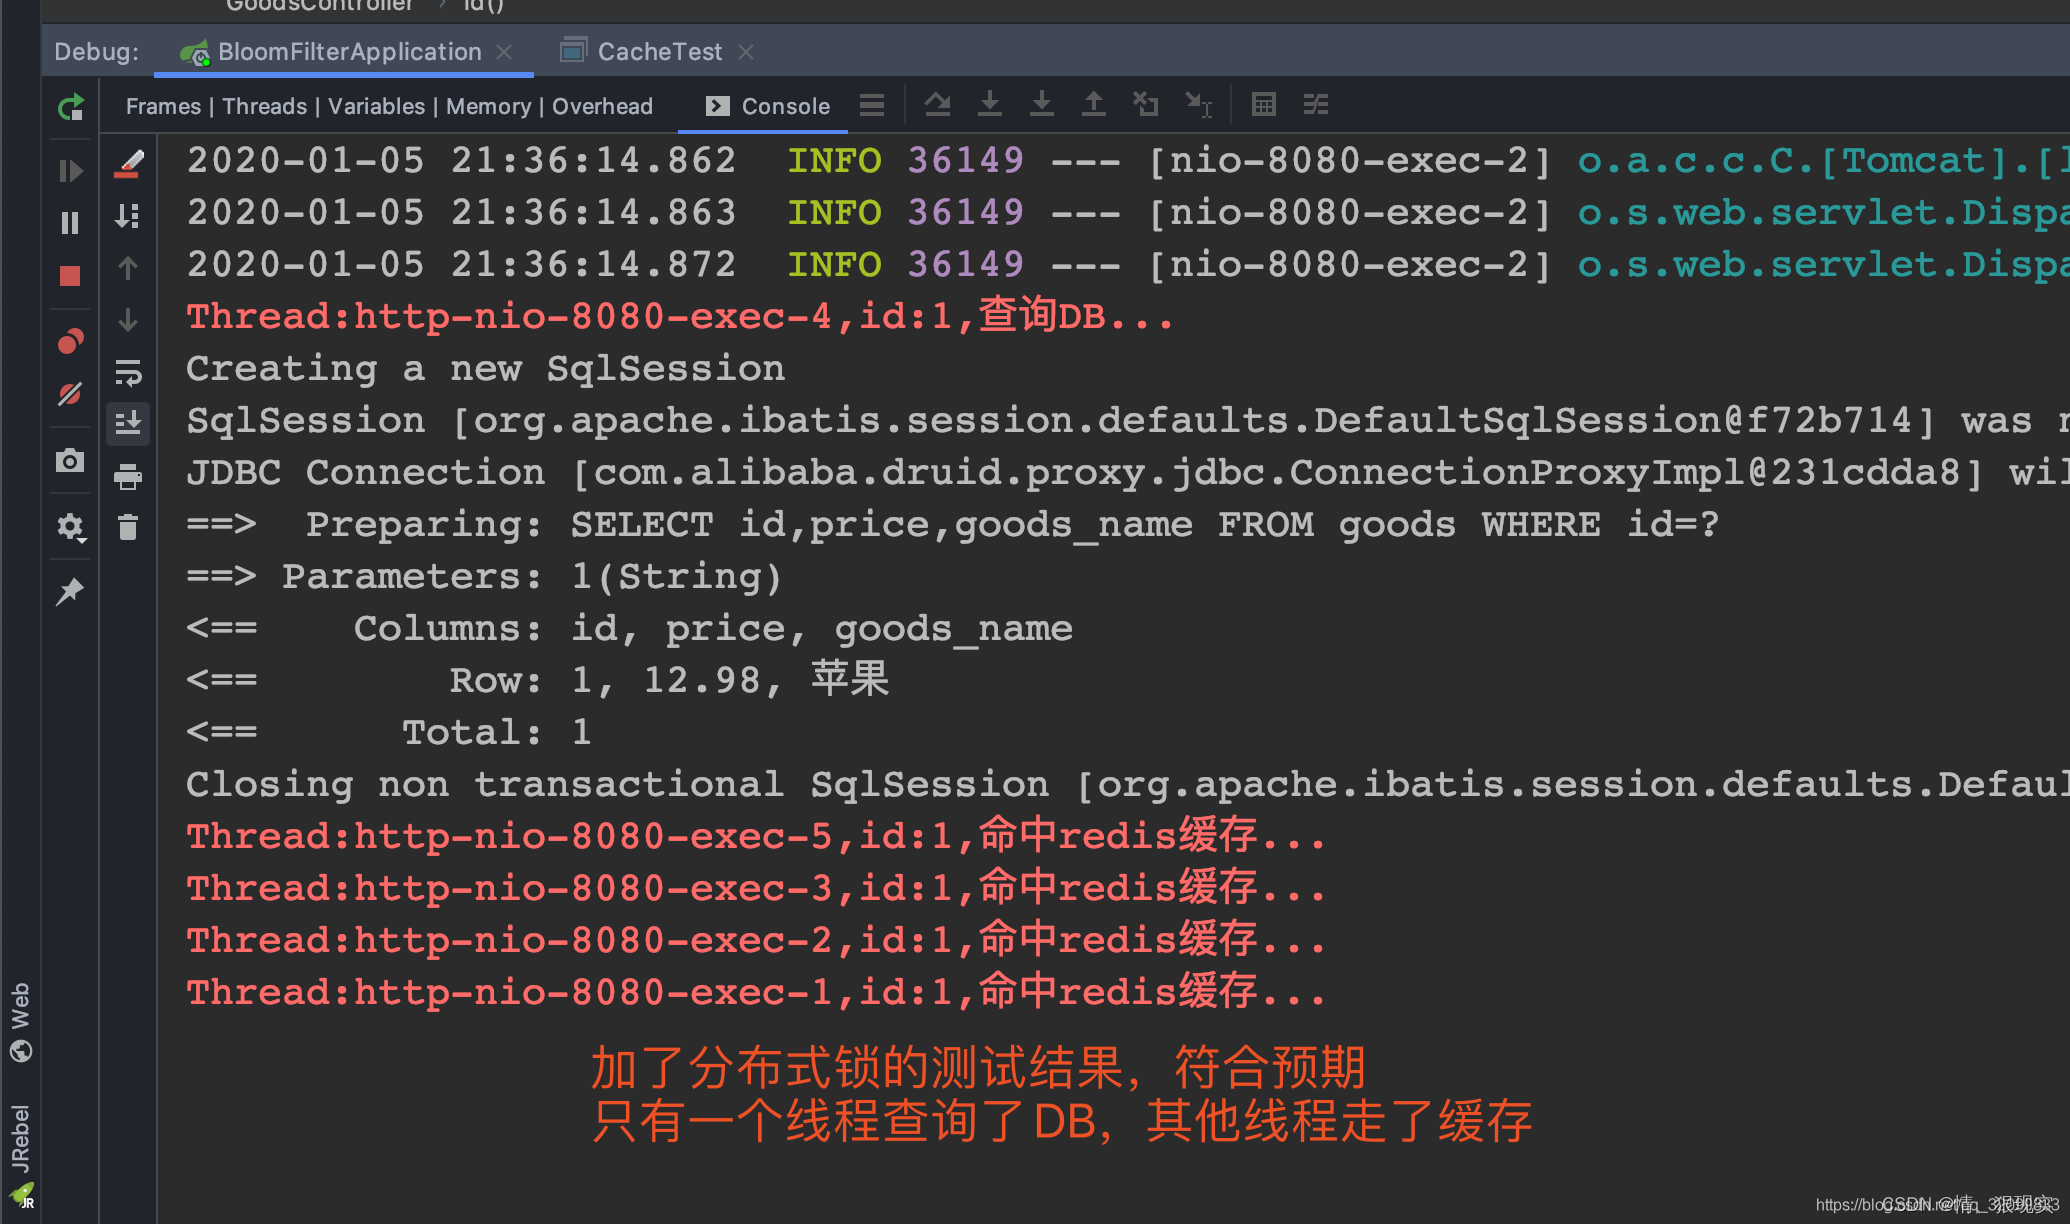Click the Rerun debug icon
This screenshot has width=2070, height=1224.
click(x=70, y=107)
